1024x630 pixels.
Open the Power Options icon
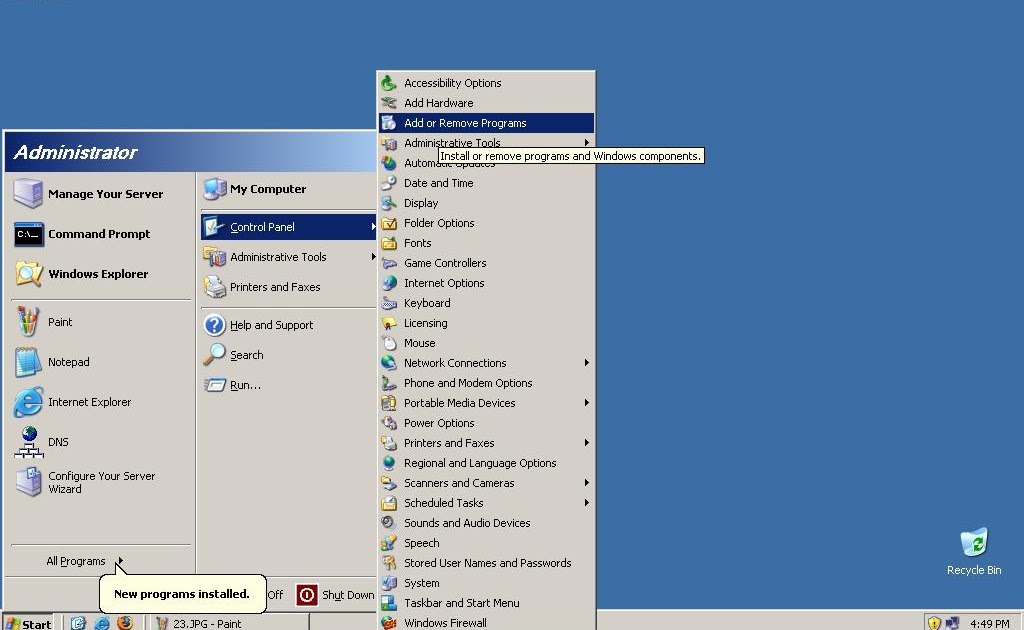point(389,423)
